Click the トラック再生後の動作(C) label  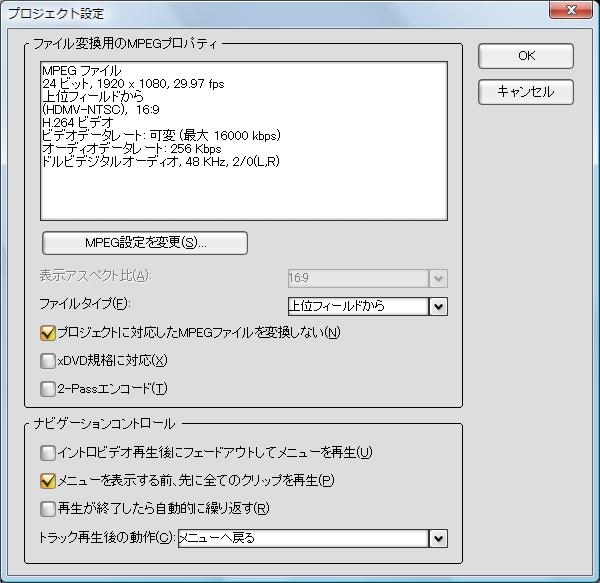coord(107,538)
